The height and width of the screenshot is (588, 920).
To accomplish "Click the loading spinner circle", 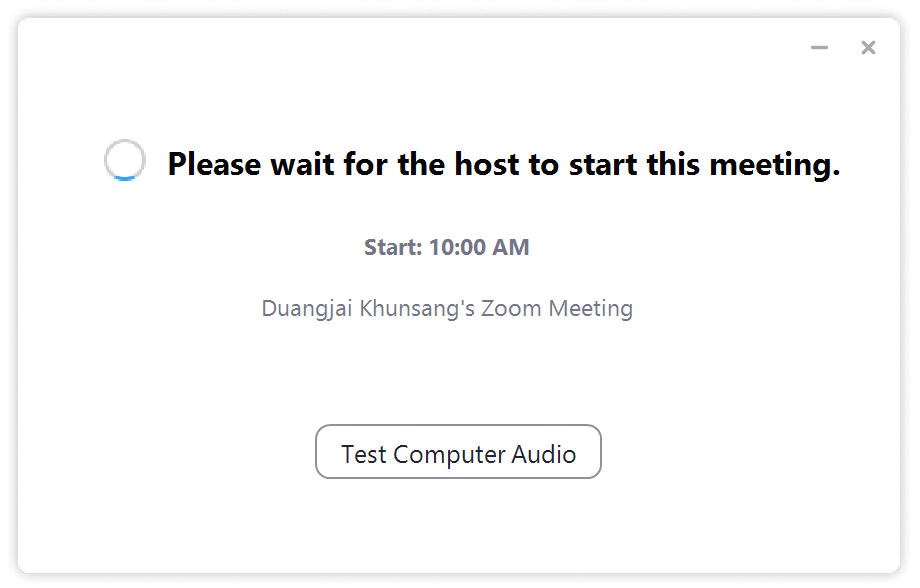I will click(125, 160).
